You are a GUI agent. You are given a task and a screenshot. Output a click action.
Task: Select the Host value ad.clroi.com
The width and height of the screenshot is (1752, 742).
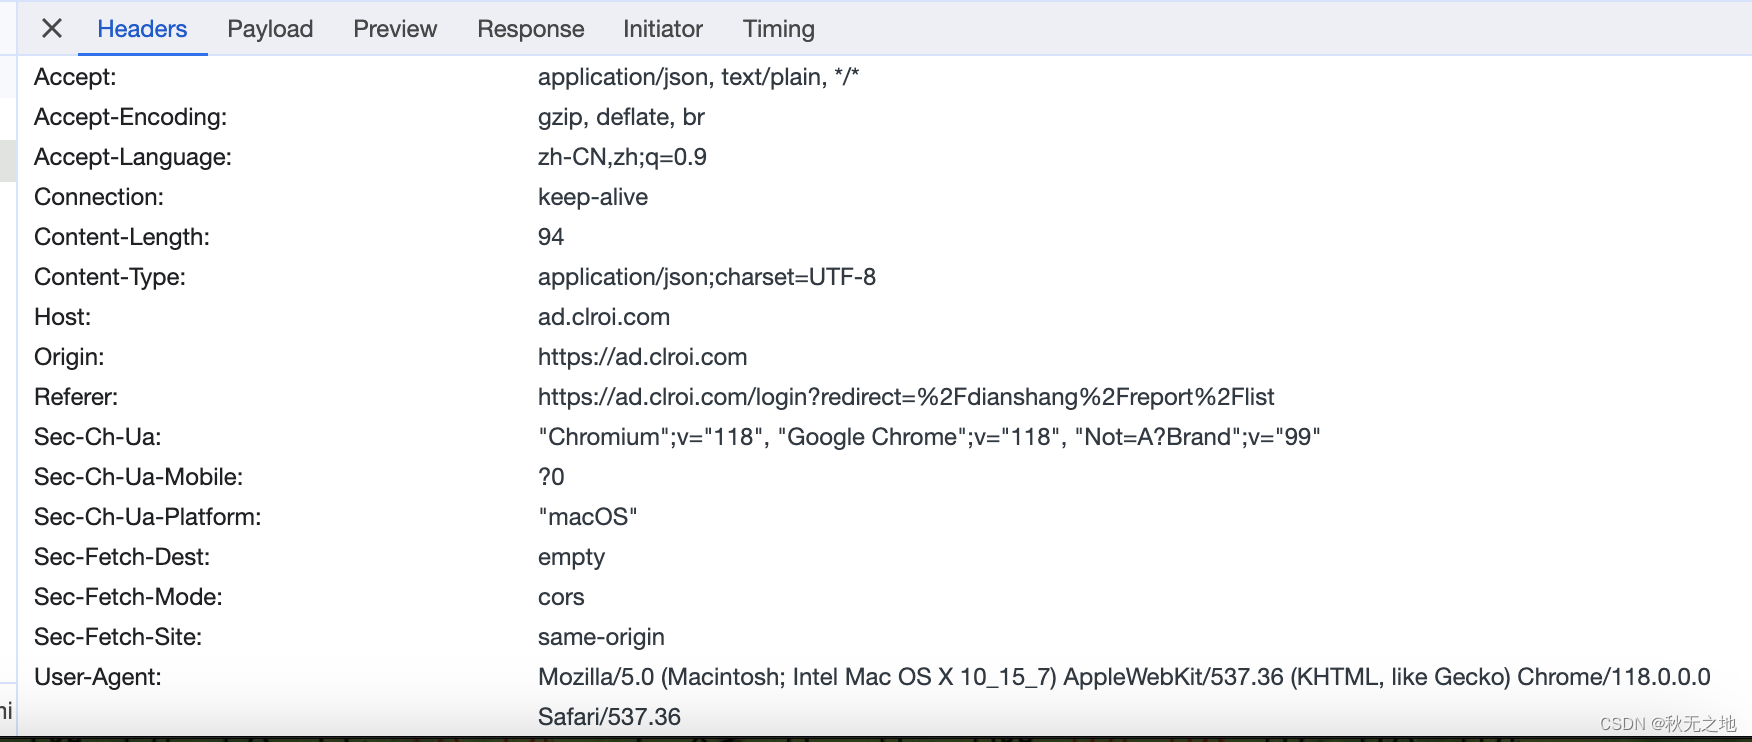[603, 317]
